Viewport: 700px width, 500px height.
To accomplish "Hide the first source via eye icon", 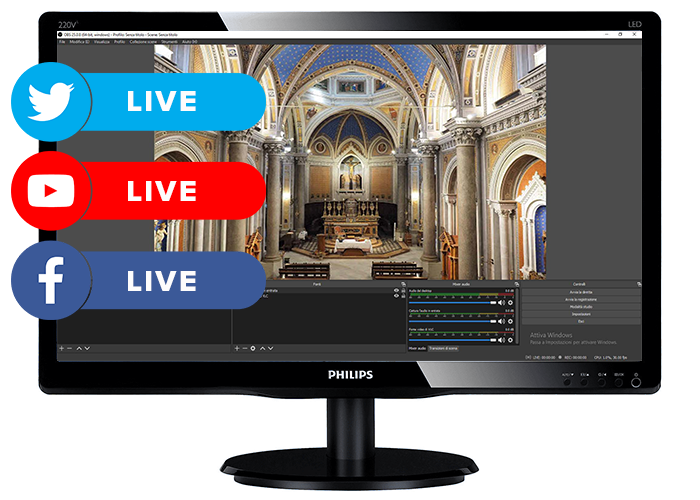I will pos(396,291).
